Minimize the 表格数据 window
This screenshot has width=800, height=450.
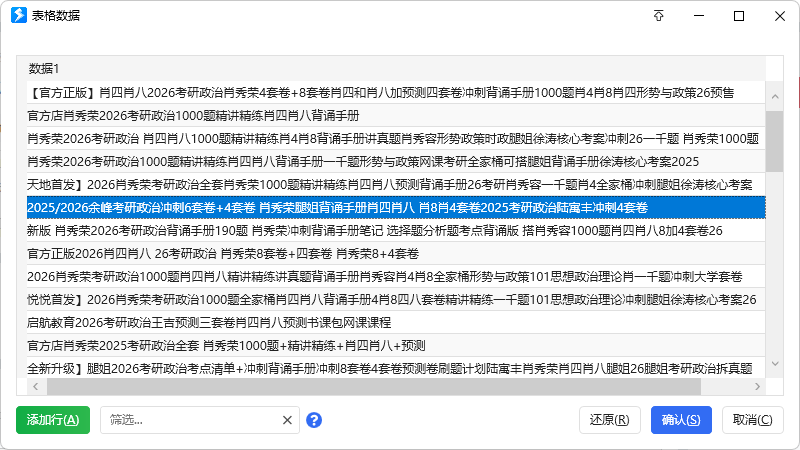pos(699,16)
